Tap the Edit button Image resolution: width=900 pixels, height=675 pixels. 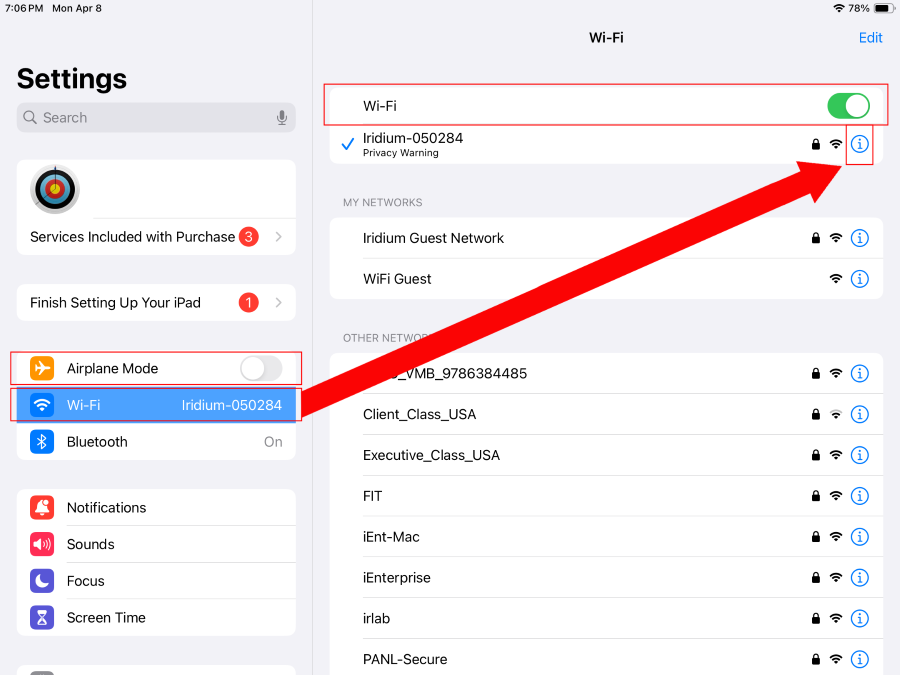870,38
